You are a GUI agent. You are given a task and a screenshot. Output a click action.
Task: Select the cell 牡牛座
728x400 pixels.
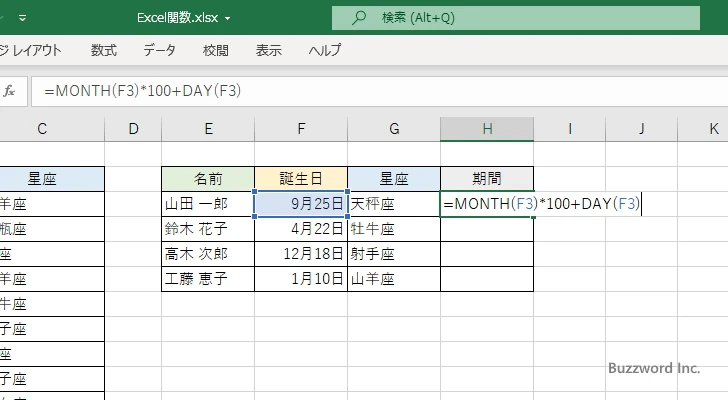(x=394, y=229)
